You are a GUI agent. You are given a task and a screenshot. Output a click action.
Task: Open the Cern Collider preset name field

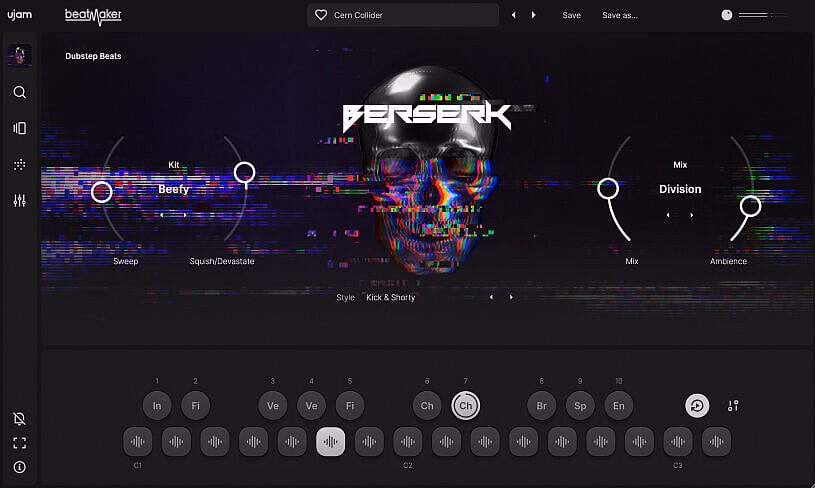pos(403,15)
